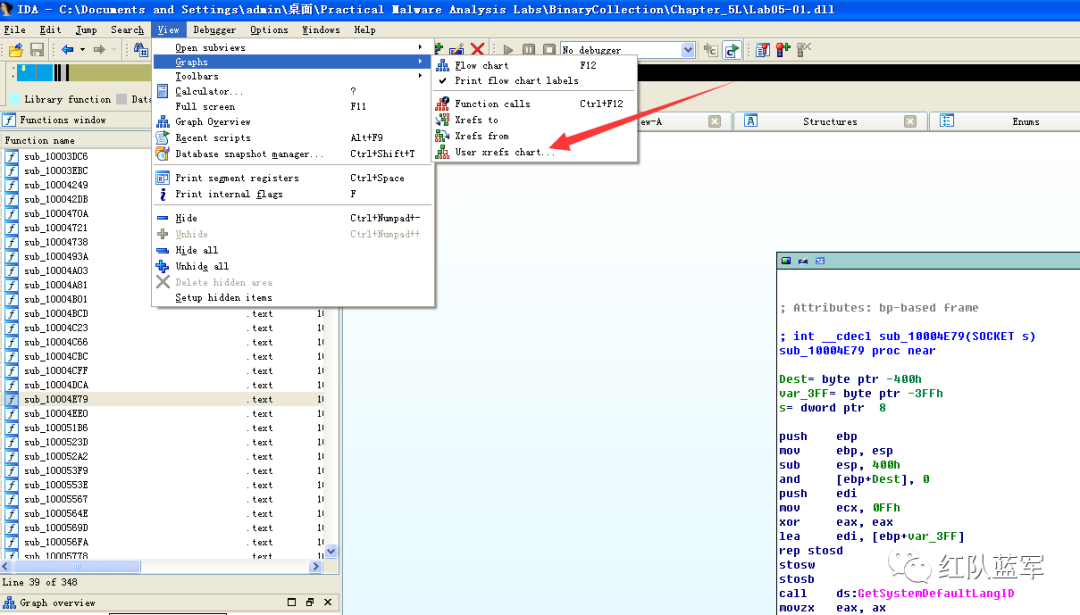
Task: Click the Library function legend swatch
Action: [13, 99]
